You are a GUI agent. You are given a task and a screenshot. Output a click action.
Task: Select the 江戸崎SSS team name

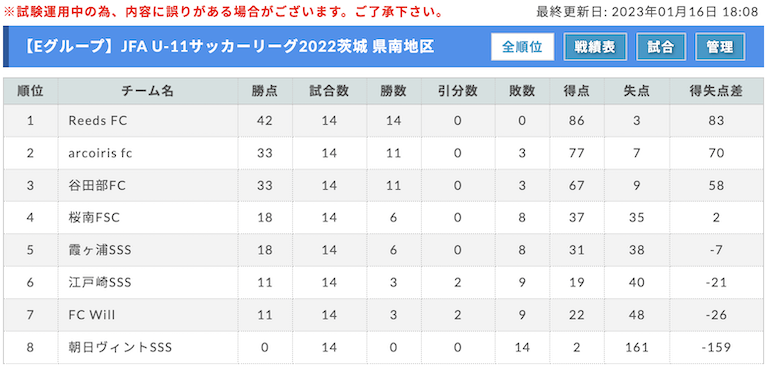pyautogui.click(x=100, y=283)
